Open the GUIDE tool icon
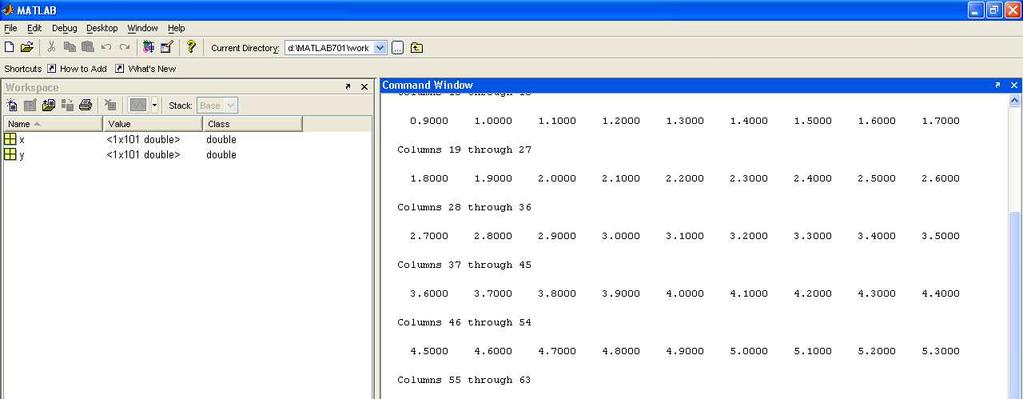Screen dimensions: 1023x399 [166, 47]
